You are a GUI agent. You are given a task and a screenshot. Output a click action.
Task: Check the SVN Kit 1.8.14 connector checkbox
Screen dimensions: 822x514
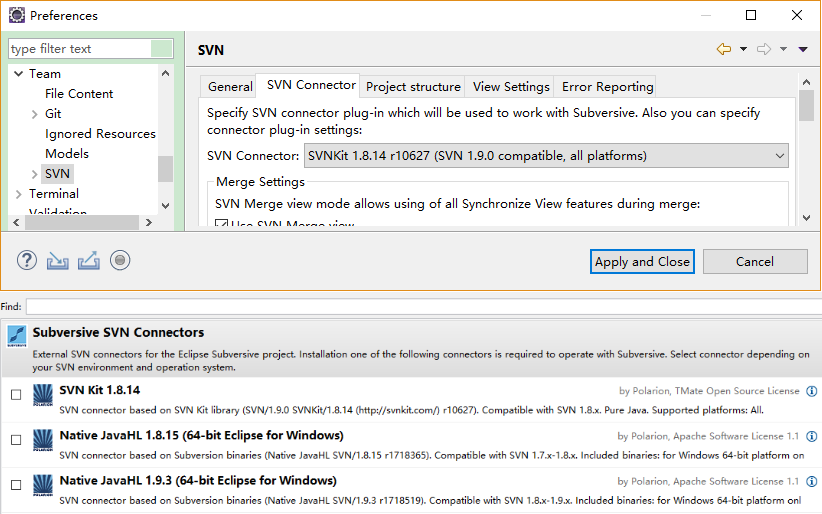coord(16,394)
